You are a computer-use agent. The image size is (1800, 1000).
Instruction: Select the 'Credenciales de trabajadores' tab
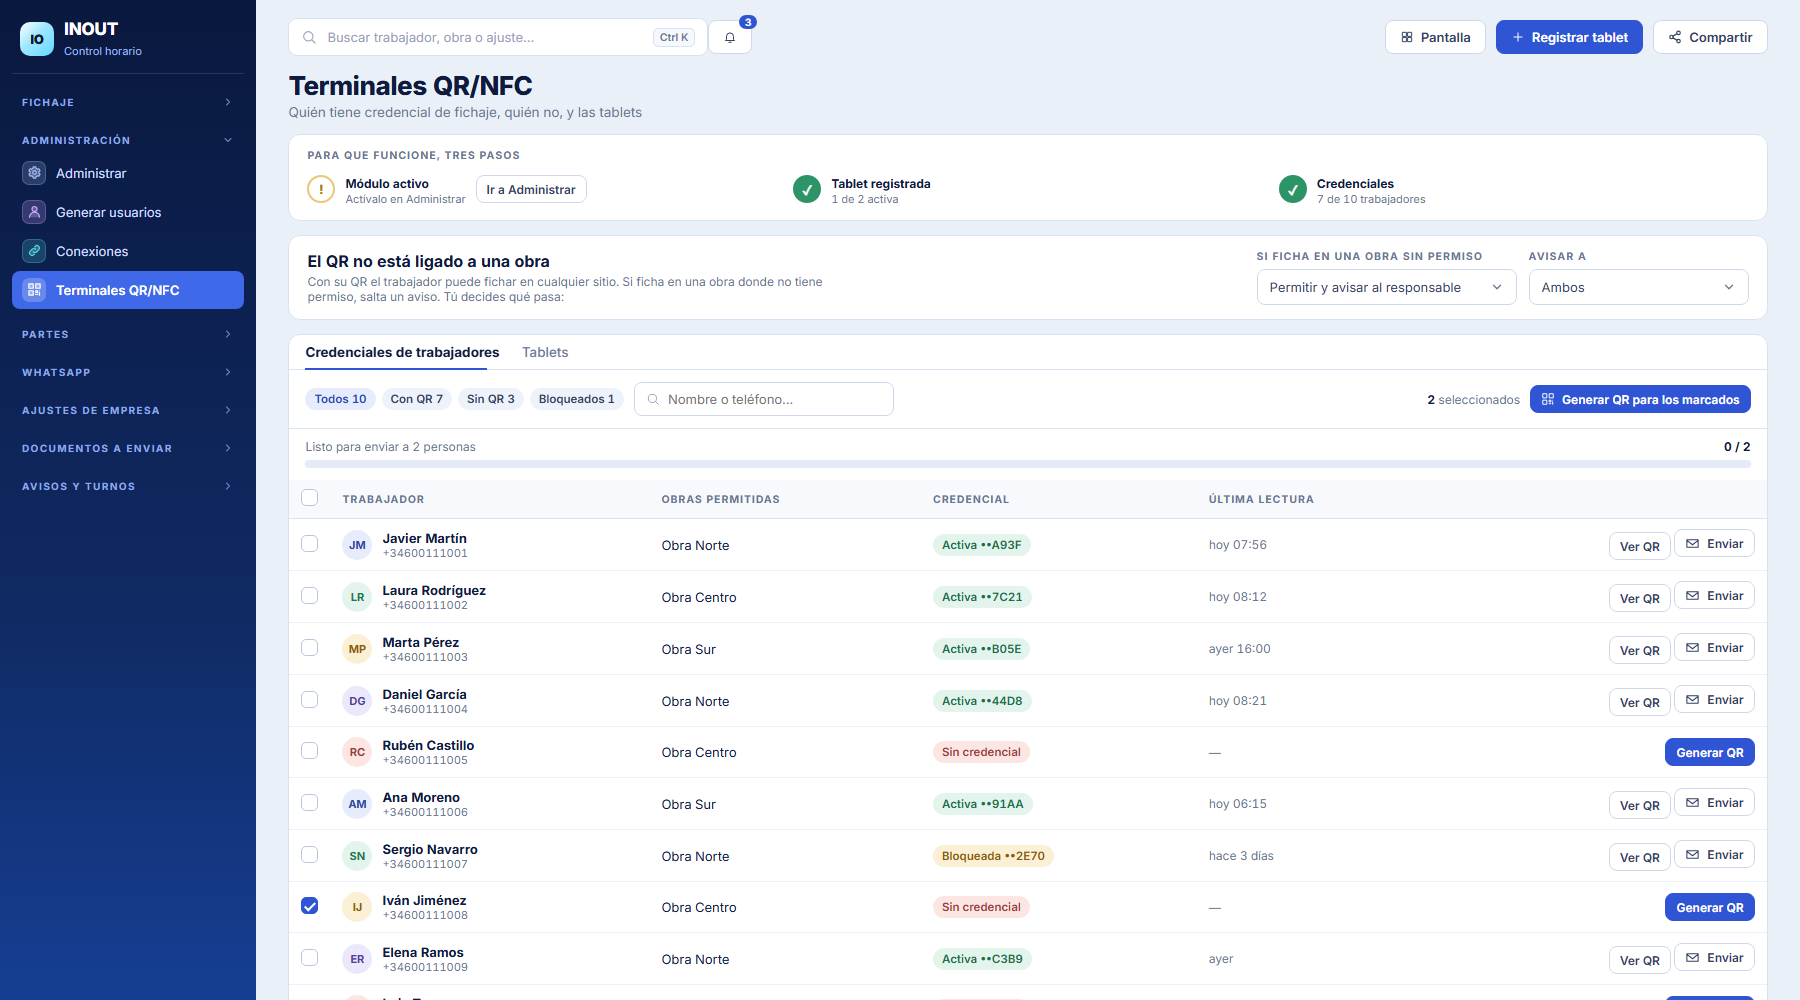402,352
